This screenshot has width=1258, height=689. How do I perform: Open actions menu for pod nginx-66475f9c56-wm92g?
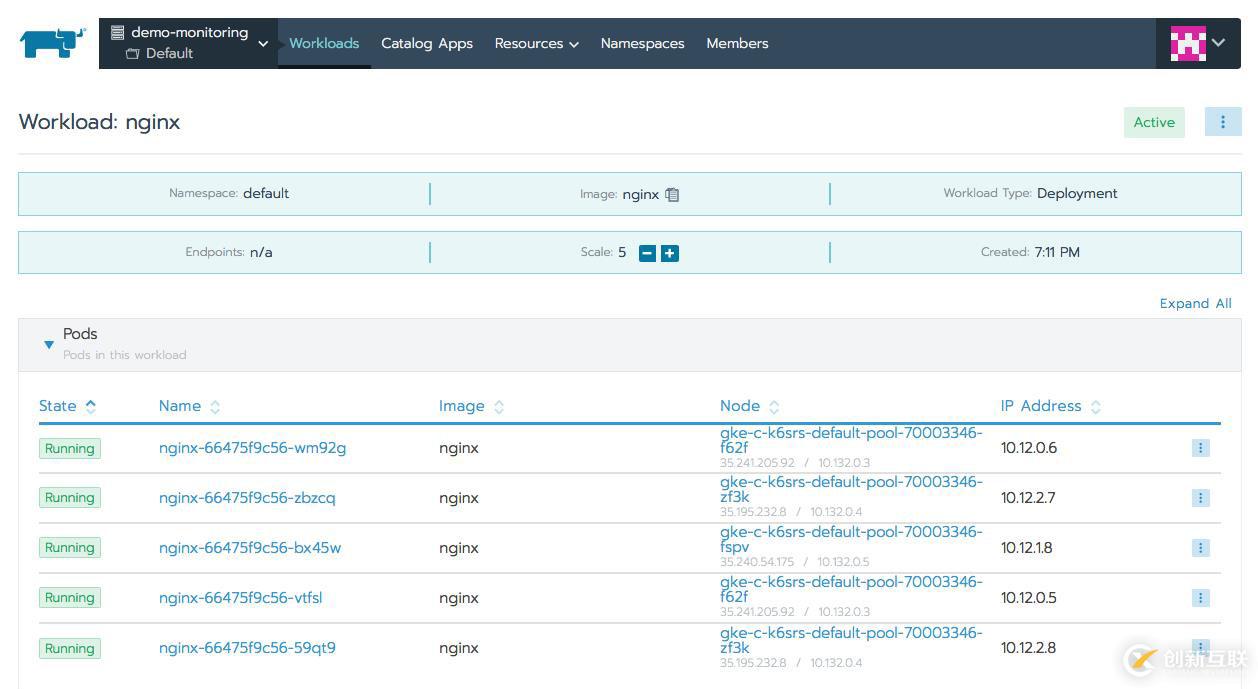pos(1200,448)
